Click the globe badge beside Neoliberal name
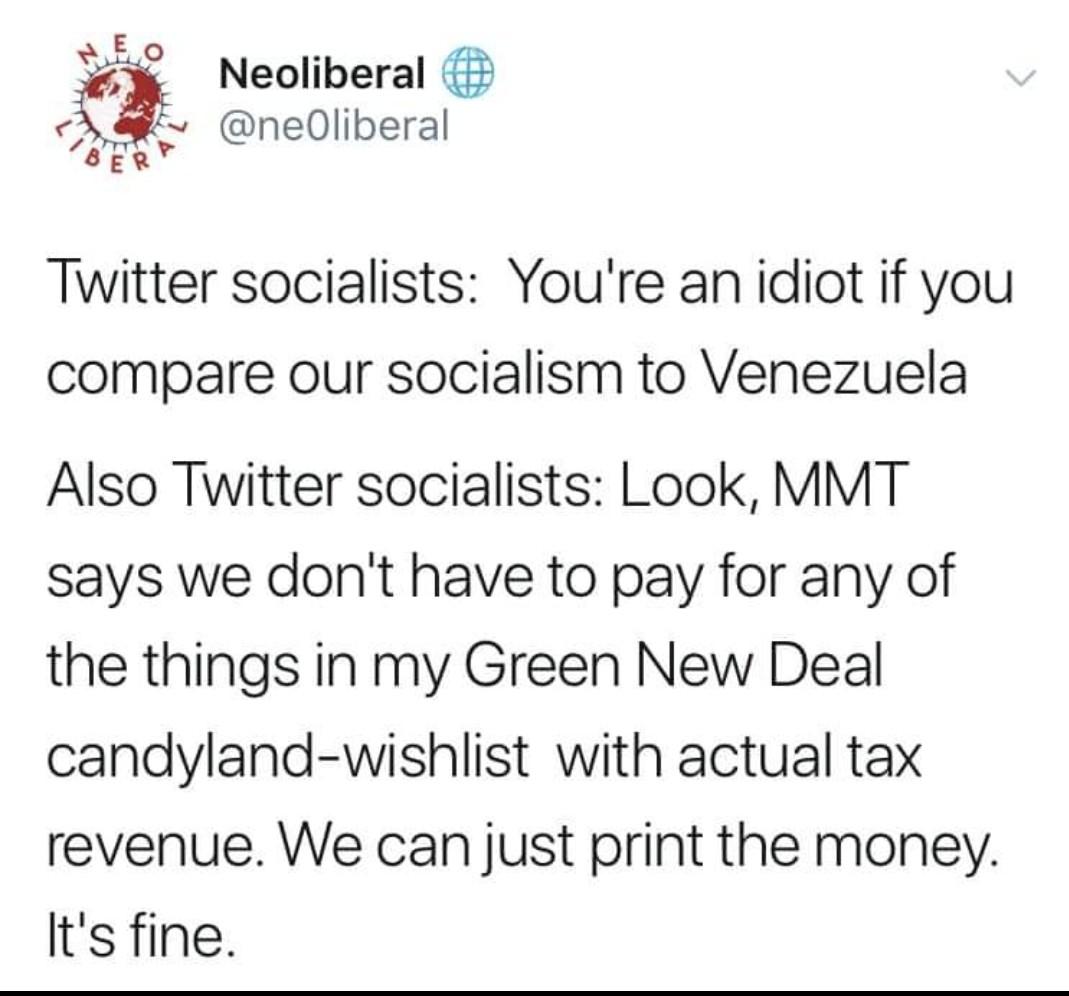 click(469, 72)
